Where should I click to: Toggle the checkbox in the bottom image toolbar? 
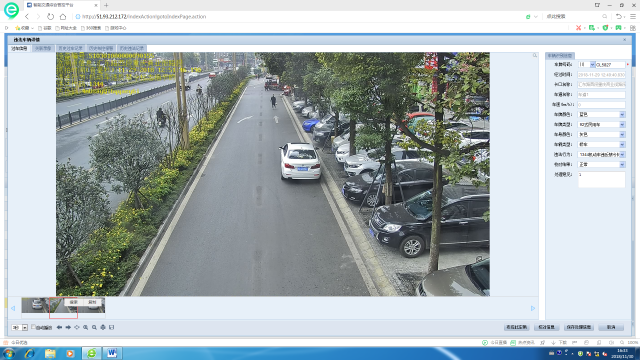point(33,327)
